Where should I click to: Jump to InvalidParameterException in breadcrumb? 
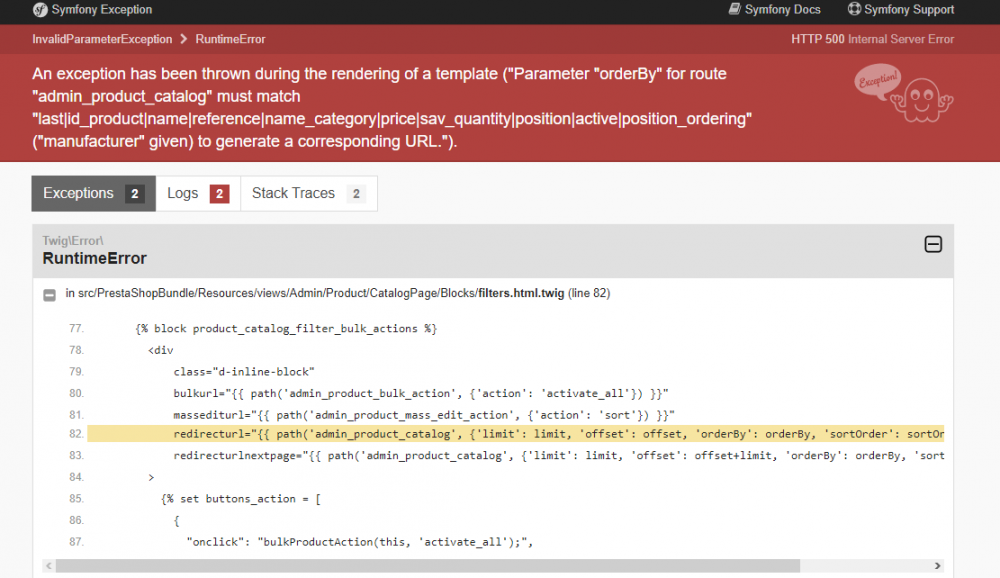(101, 39)
